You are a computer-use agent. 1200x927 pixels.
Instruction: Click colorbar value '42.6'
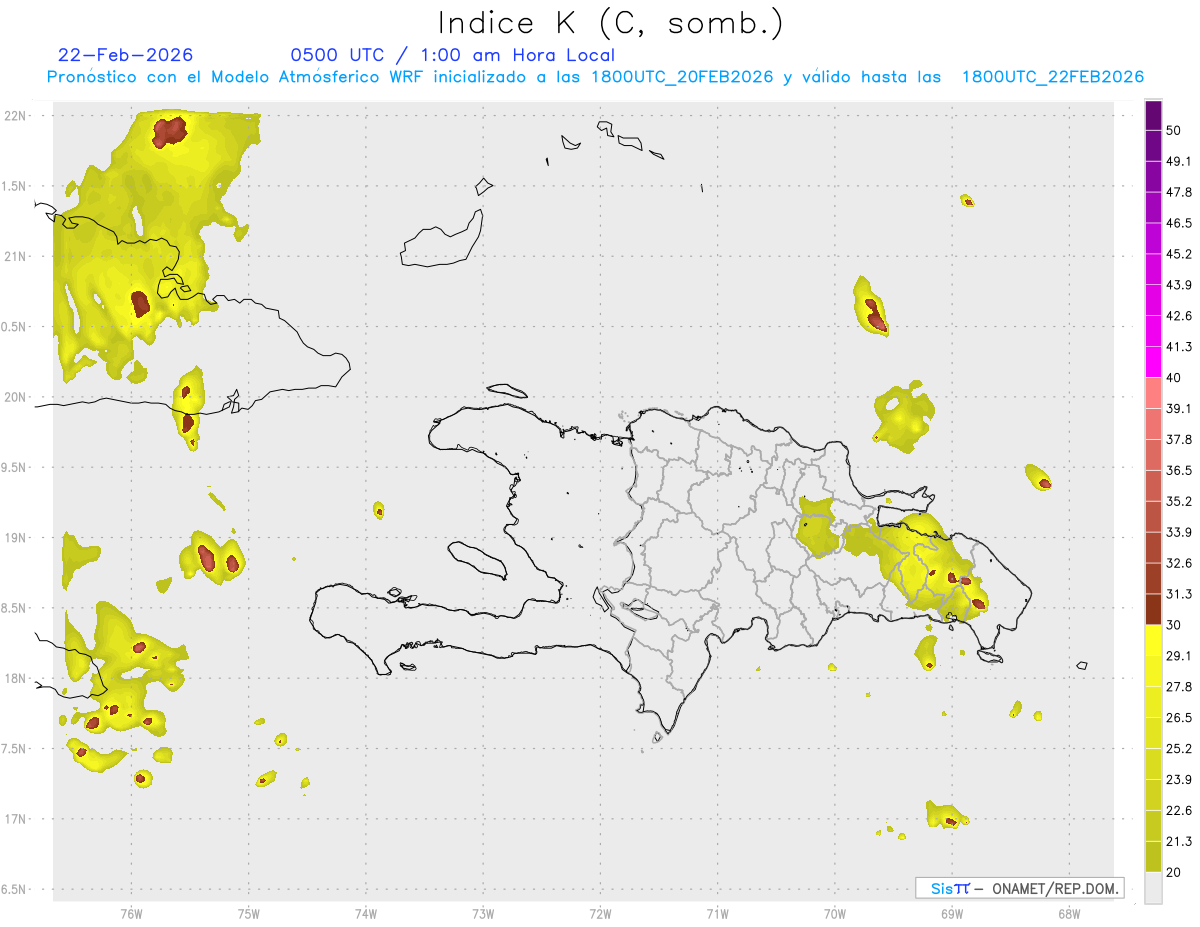pyautogui.click(x=1179, y=316)
